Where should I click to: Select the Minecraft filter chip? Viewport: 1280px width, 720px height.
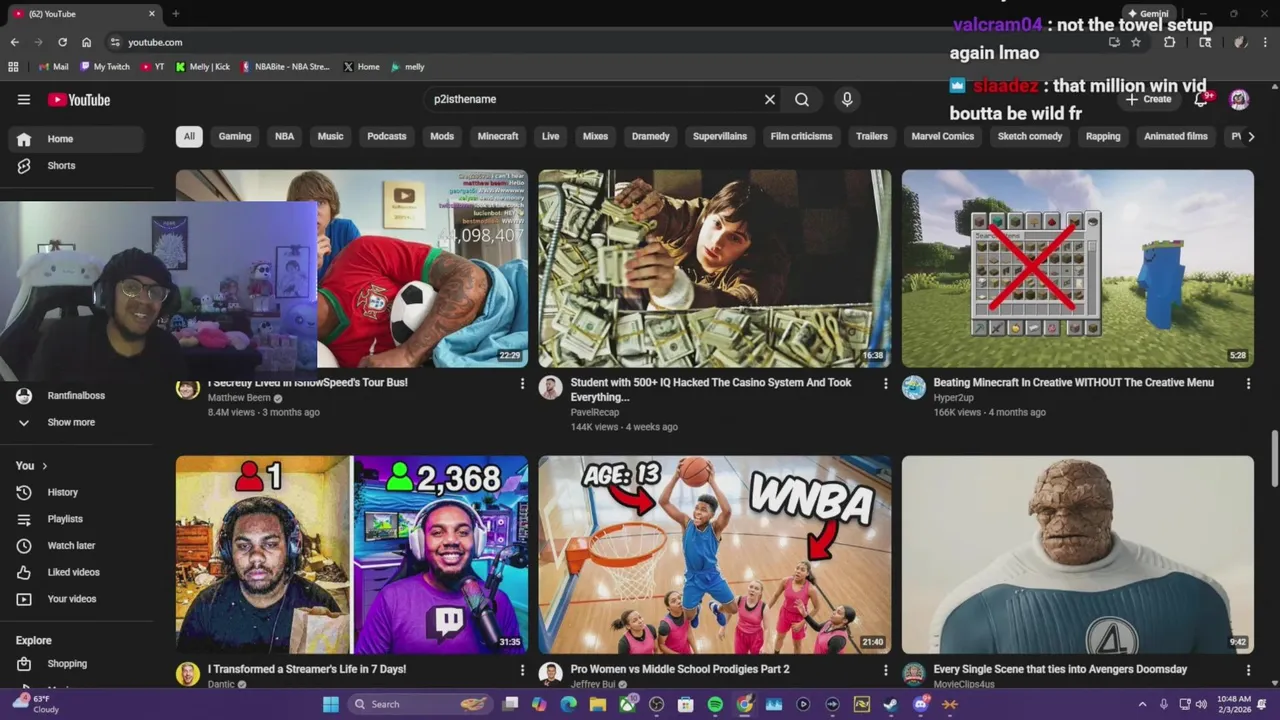(498, 136)
